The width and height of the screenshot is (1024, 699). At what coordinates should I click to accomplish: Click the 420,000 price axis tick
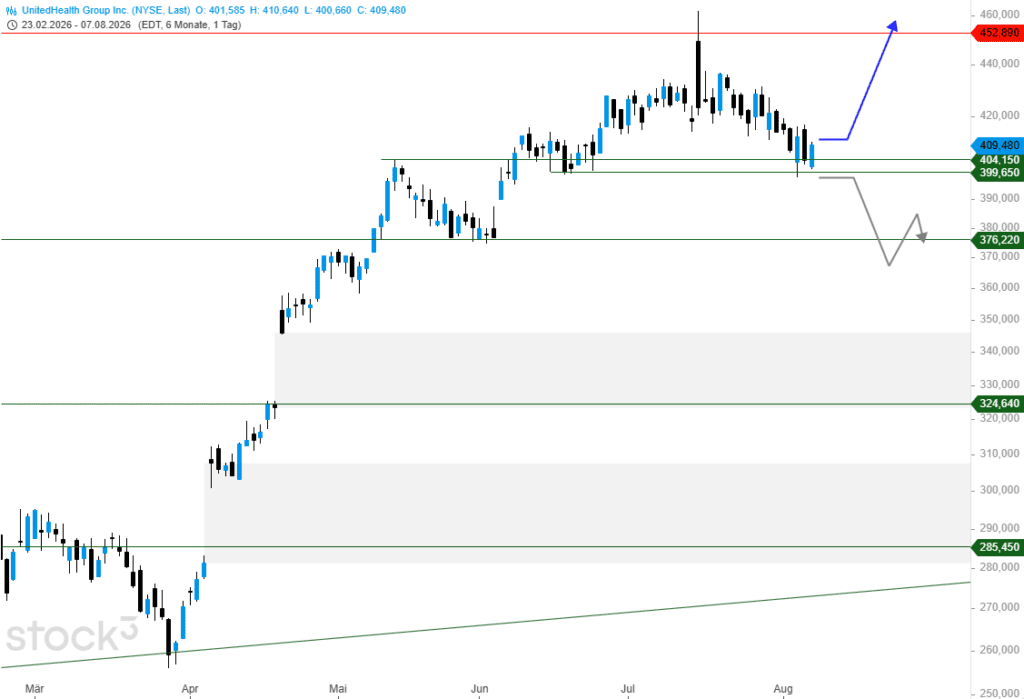[999, 115]
